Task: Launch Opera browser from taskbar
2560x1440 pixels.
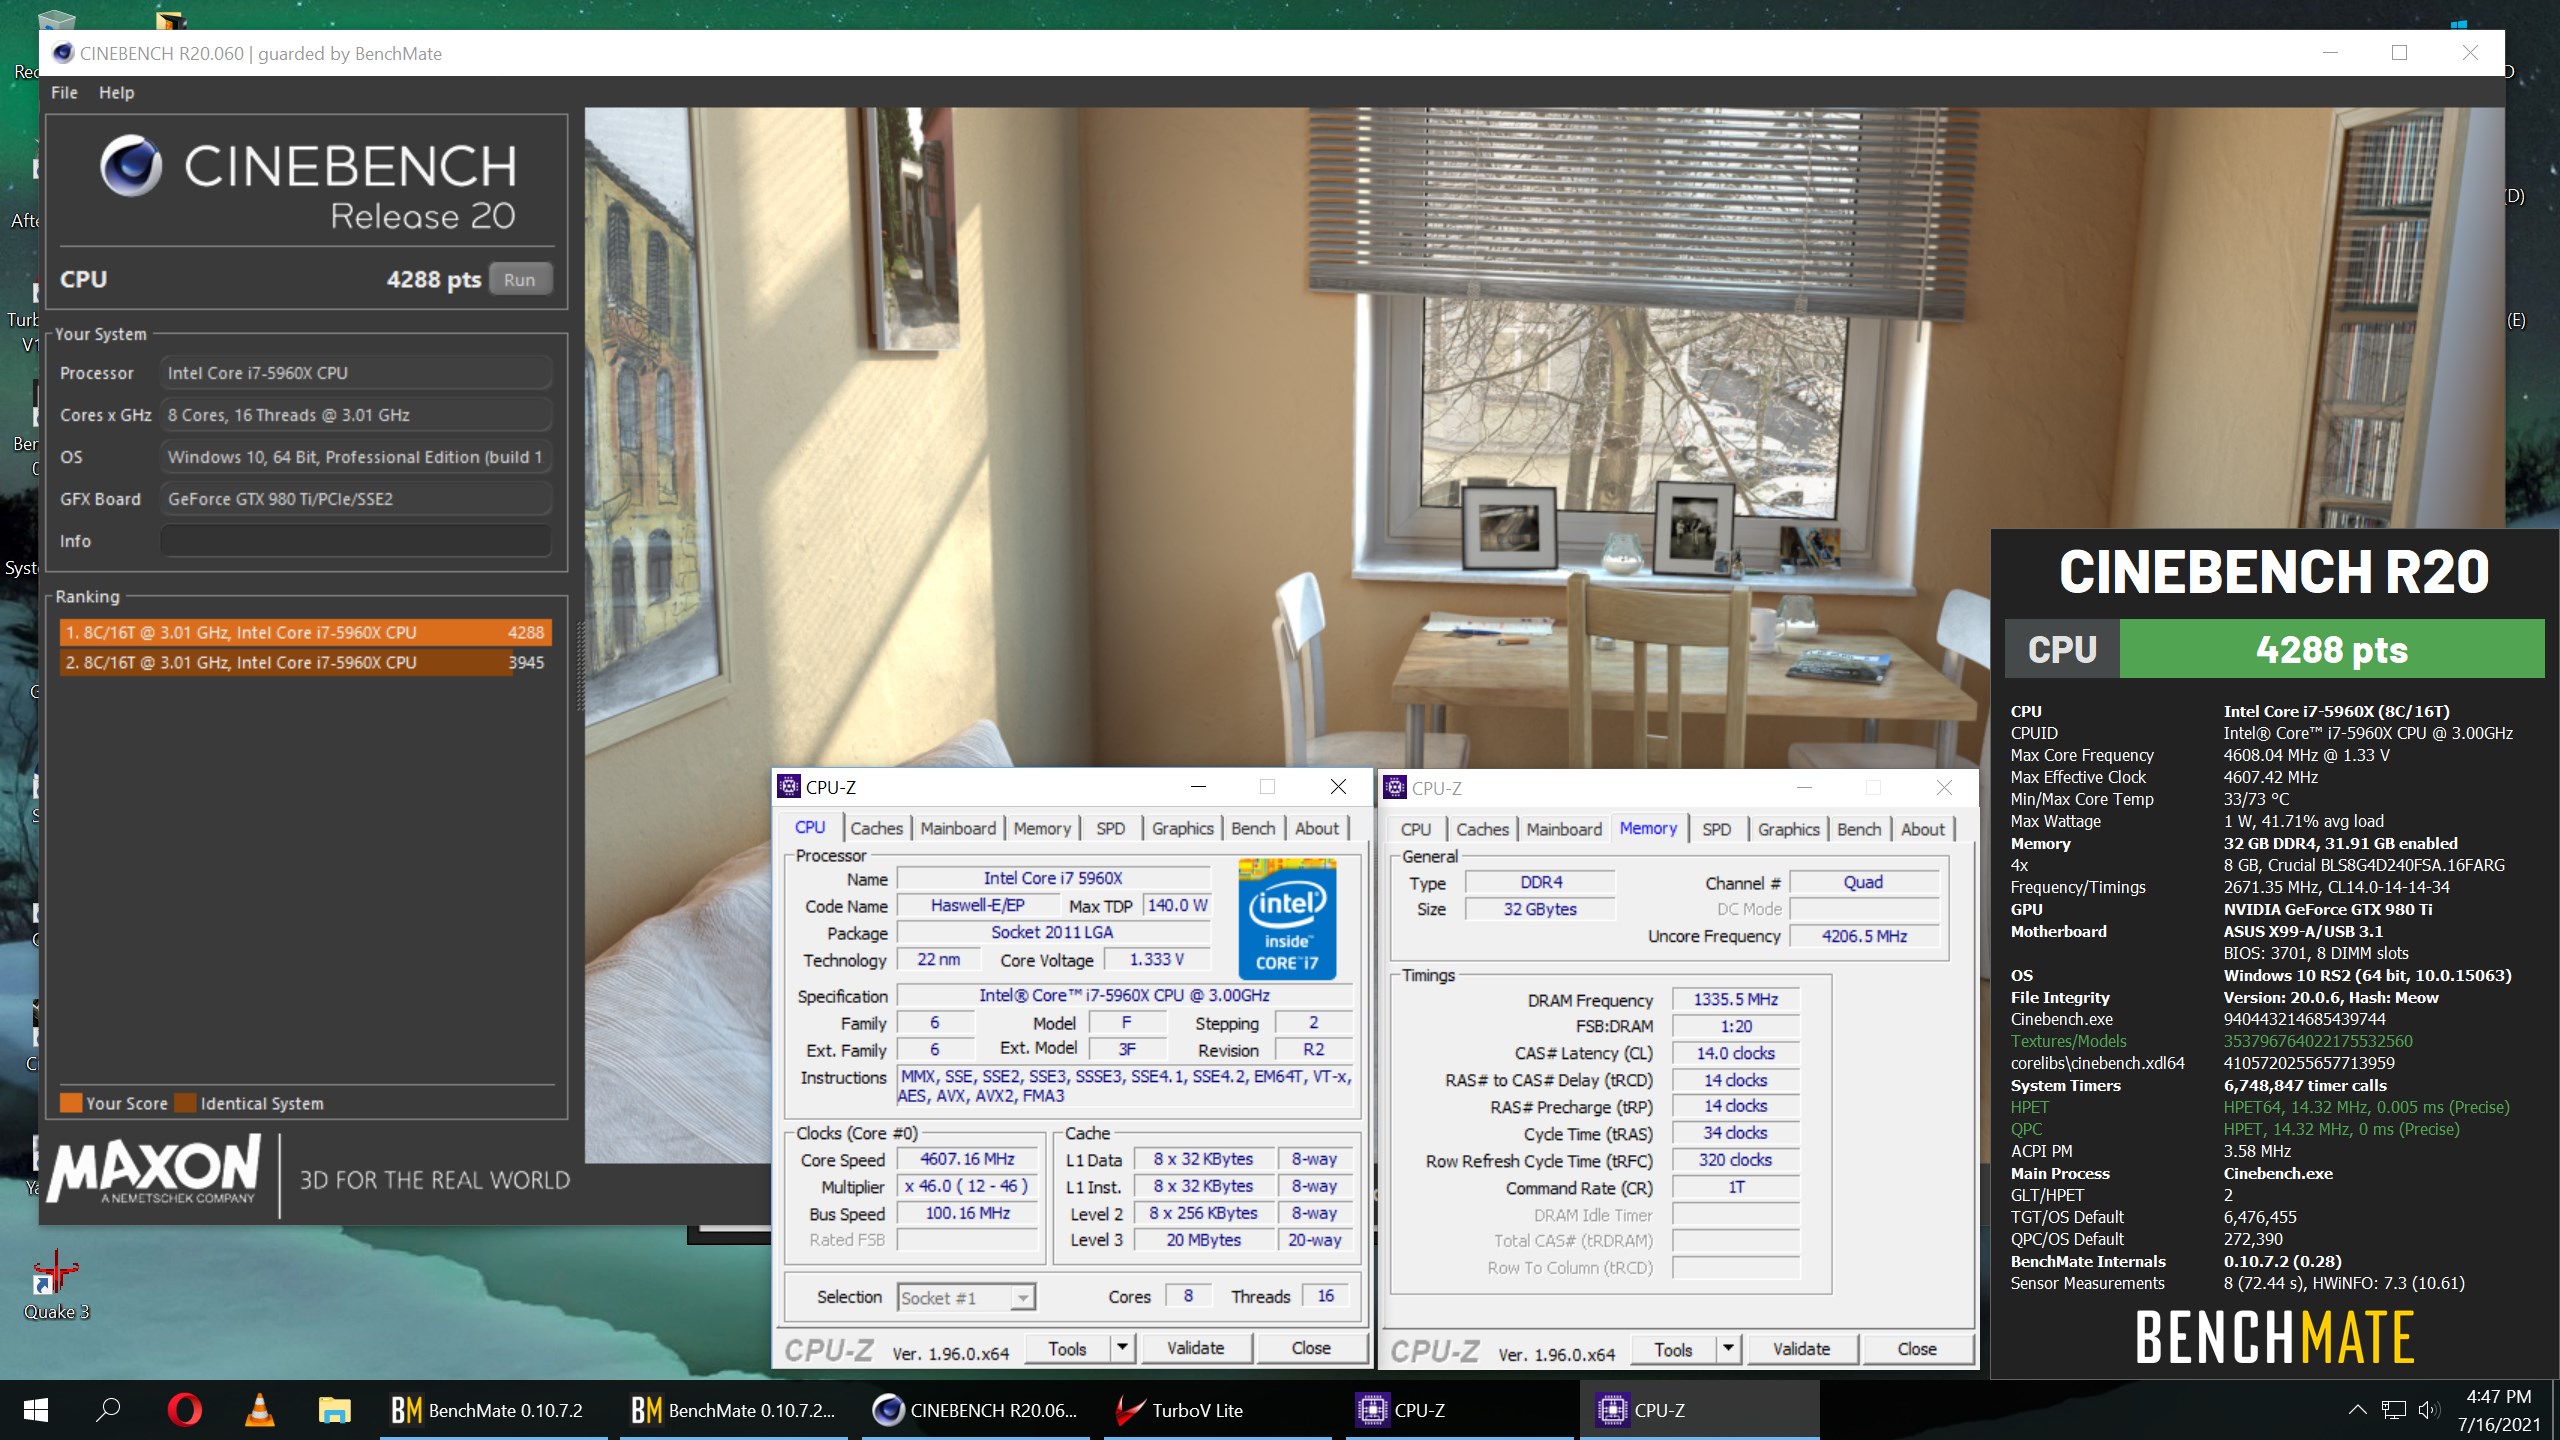Action: [184, 1410]
